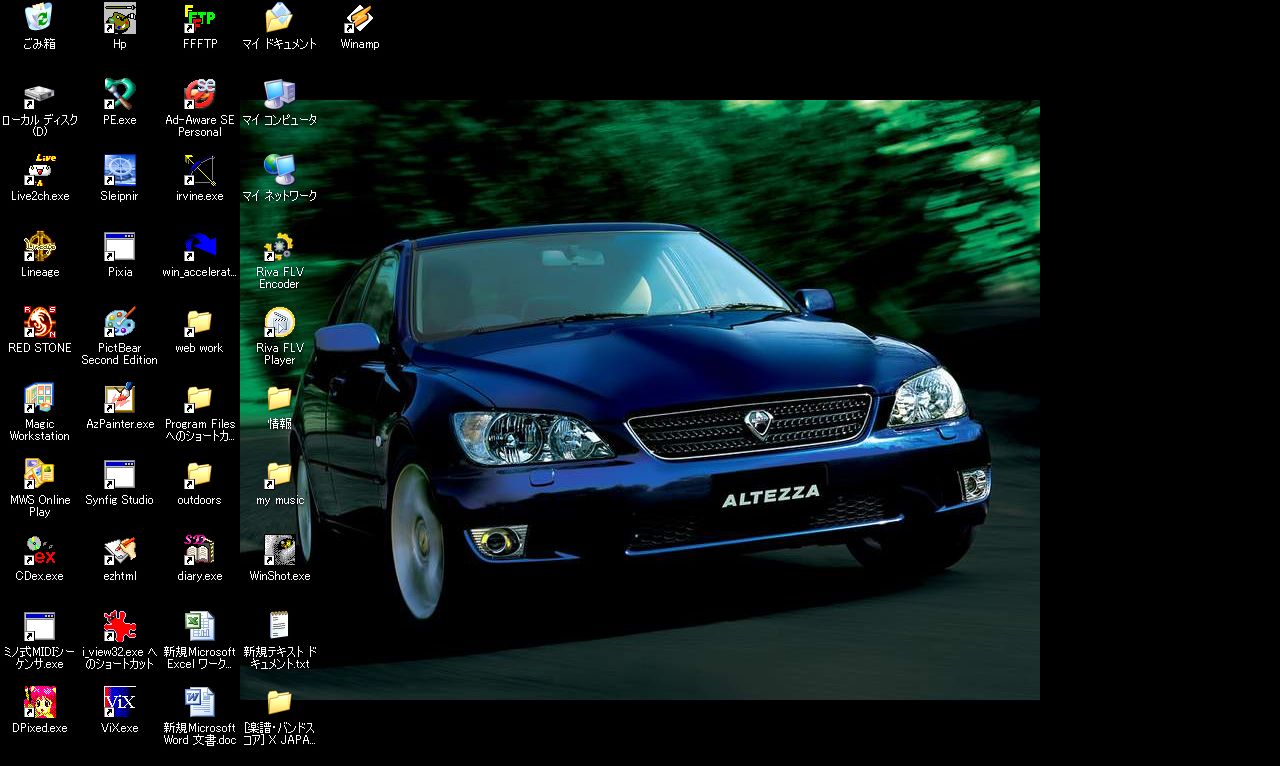Select the my music folder icon
This screenshot has height=766, width=1280.
(x=279, y=474)
